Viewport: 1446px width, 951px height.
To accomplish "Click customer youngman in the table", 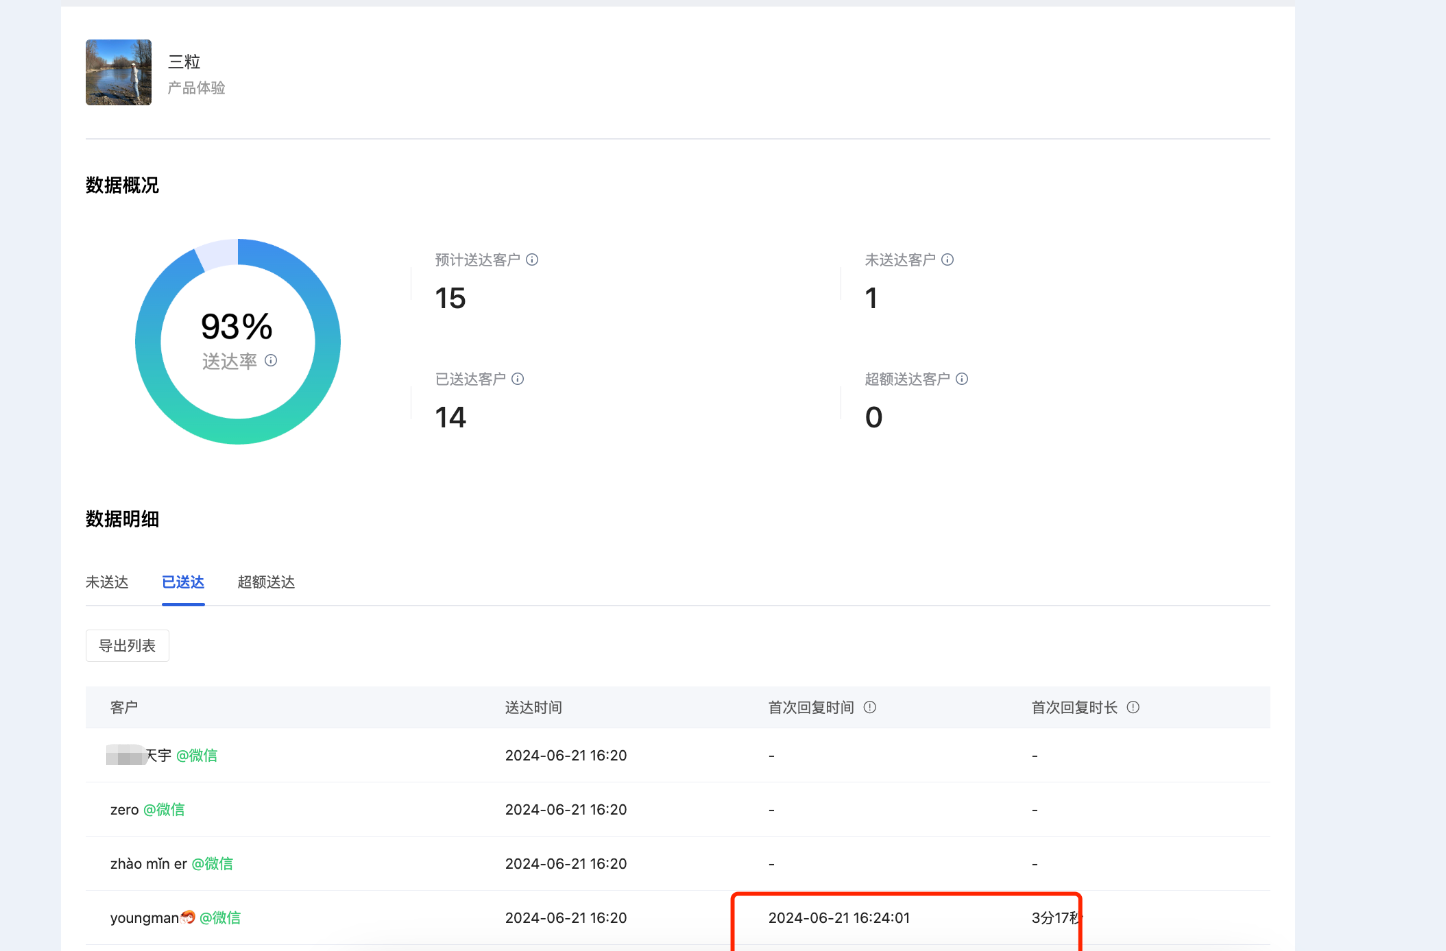I will pyautogui.click(x=152, y=918).
